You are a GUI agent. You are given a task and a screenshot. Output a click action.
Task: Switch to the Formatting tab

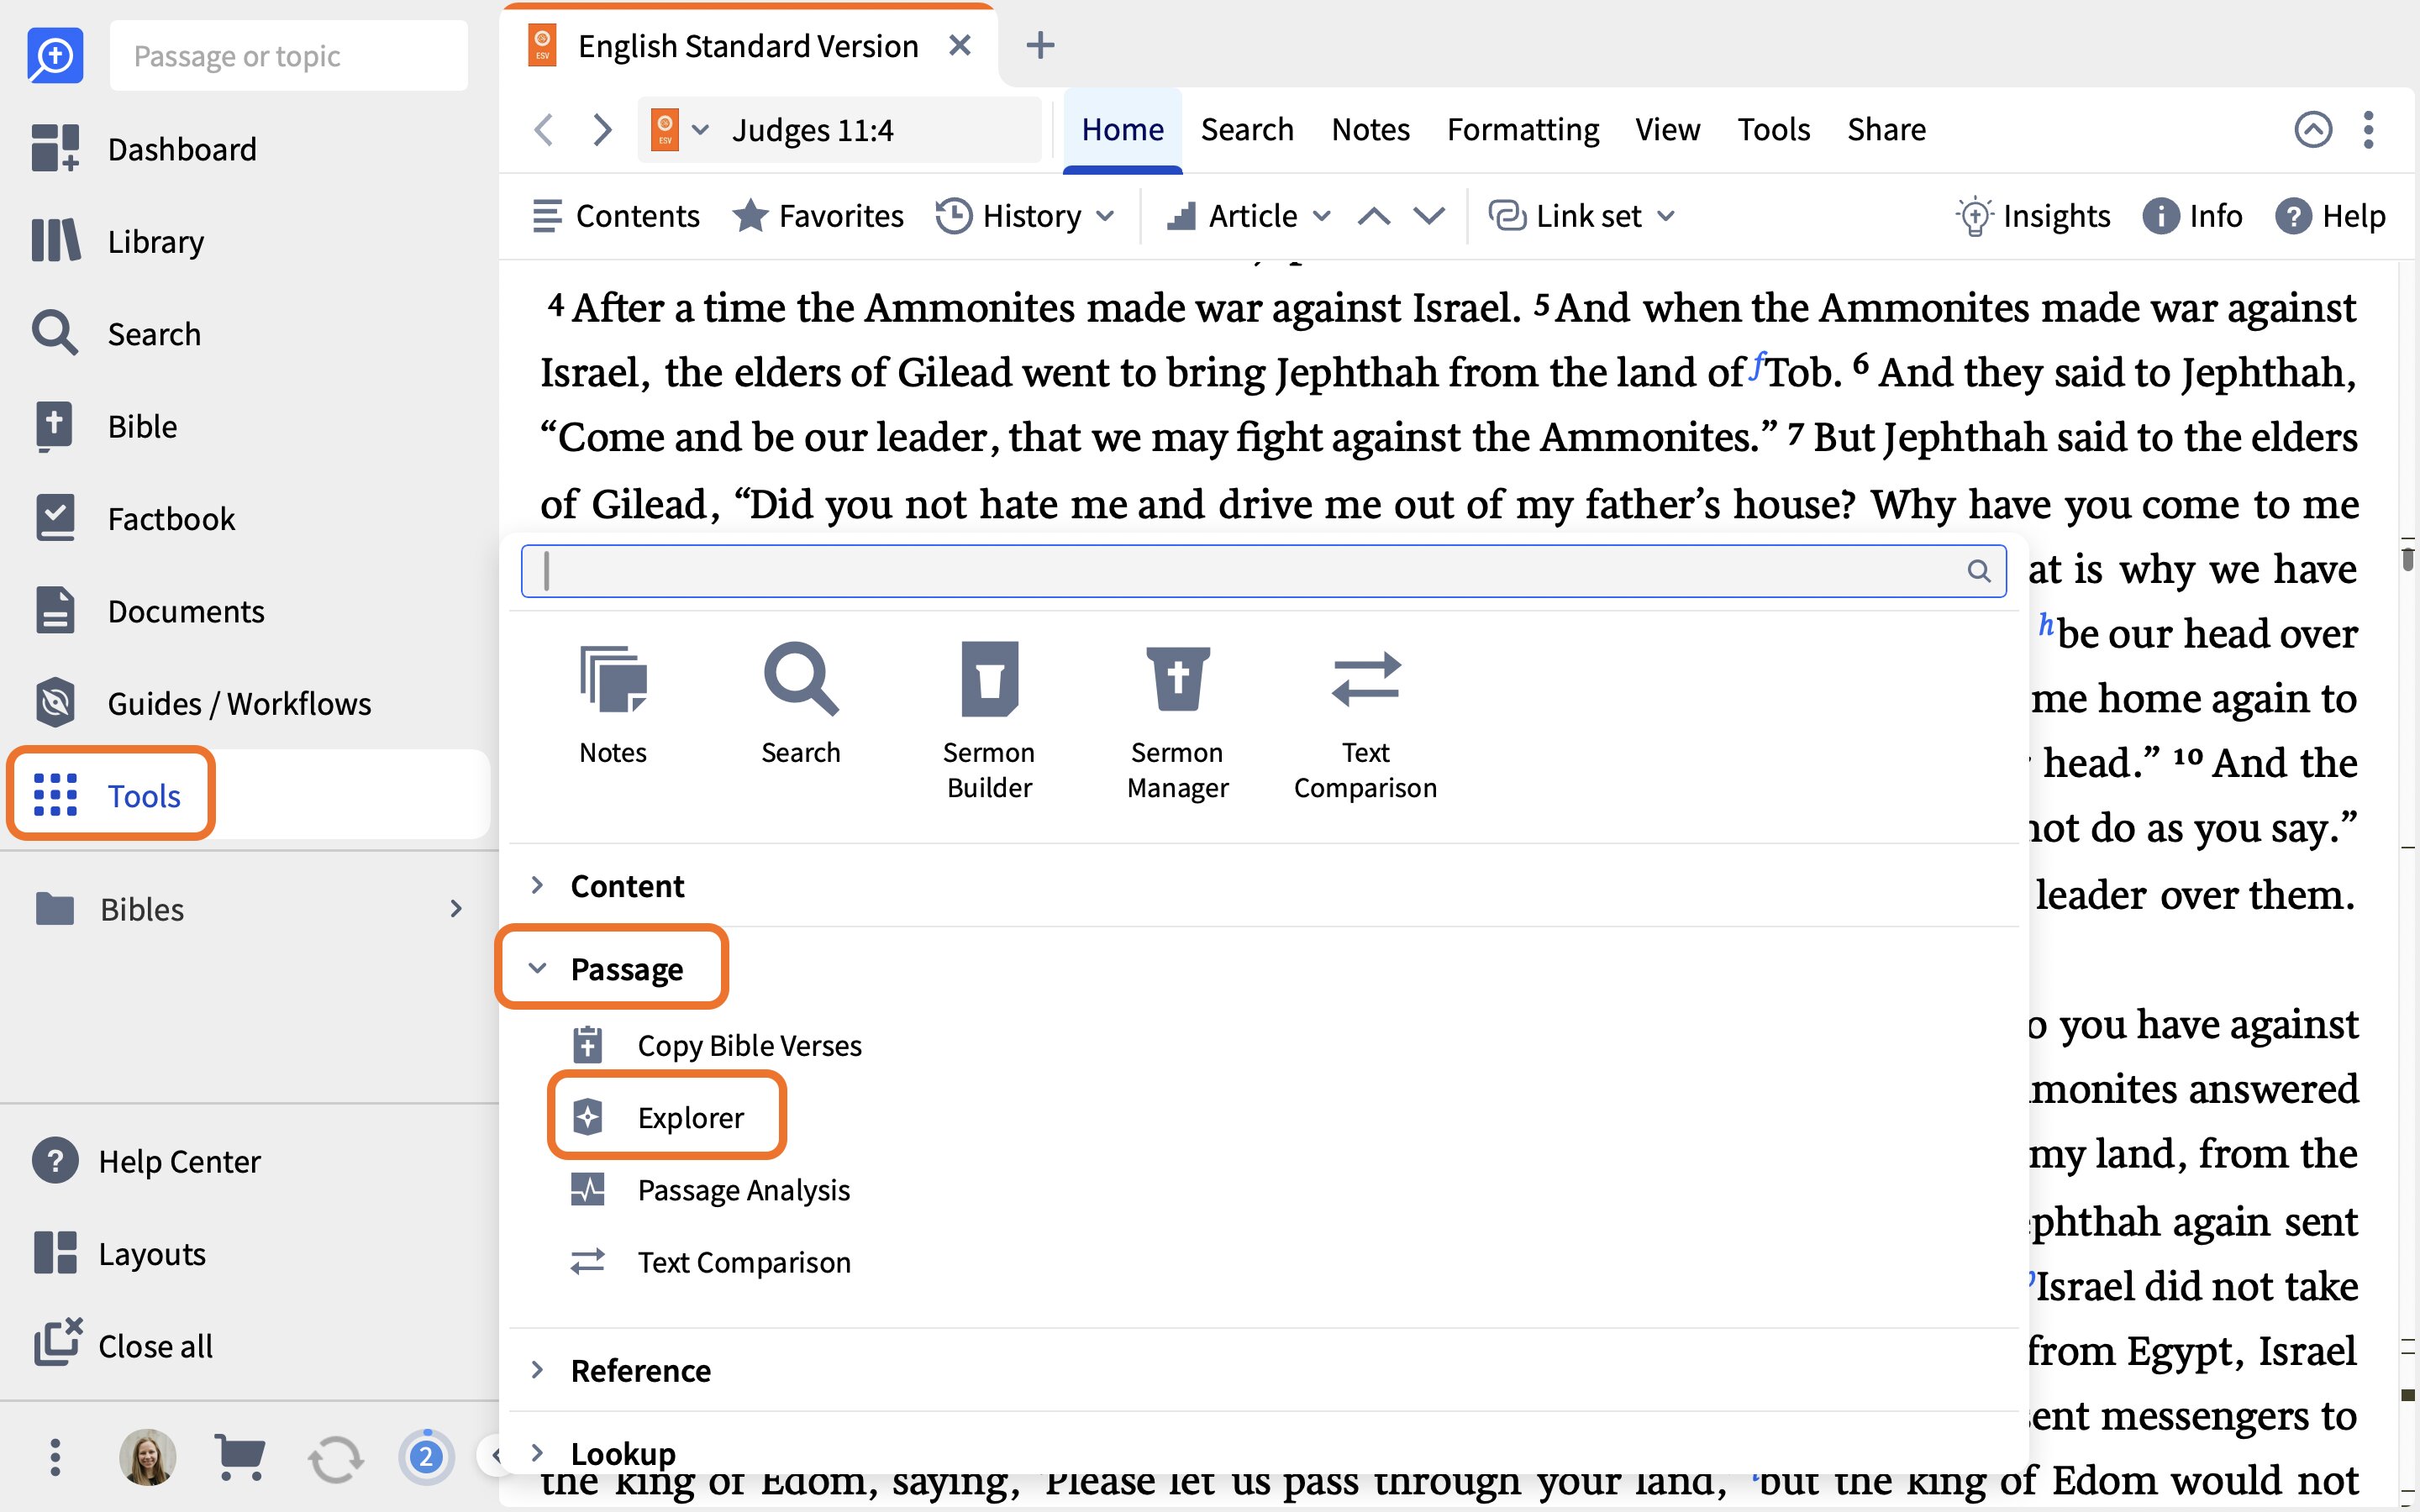point(1522,130)
